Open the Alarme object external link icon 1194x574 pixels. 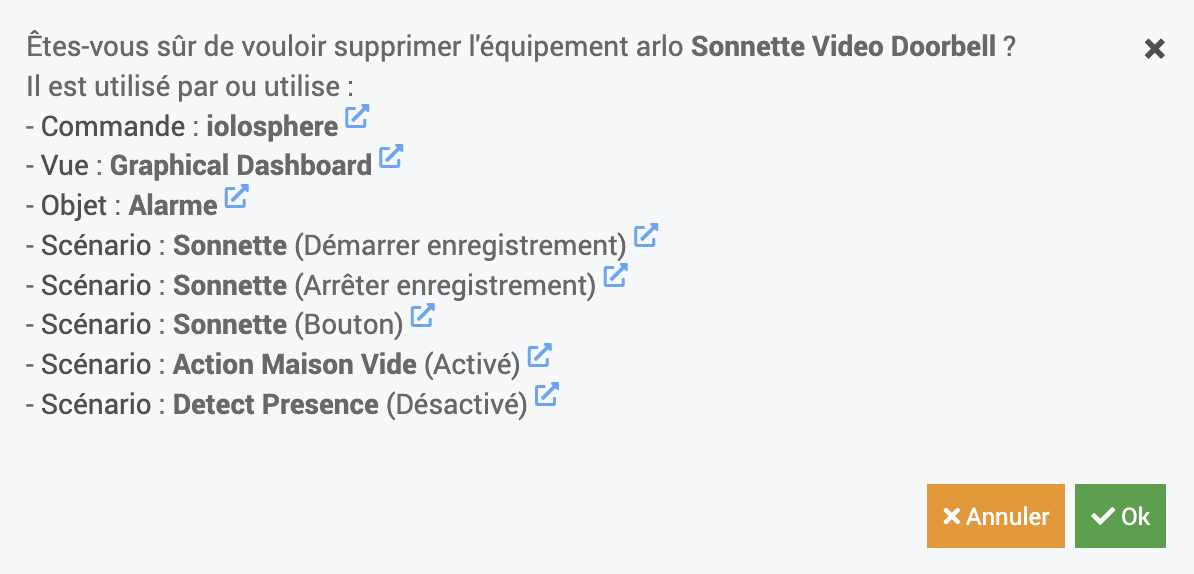237,196
